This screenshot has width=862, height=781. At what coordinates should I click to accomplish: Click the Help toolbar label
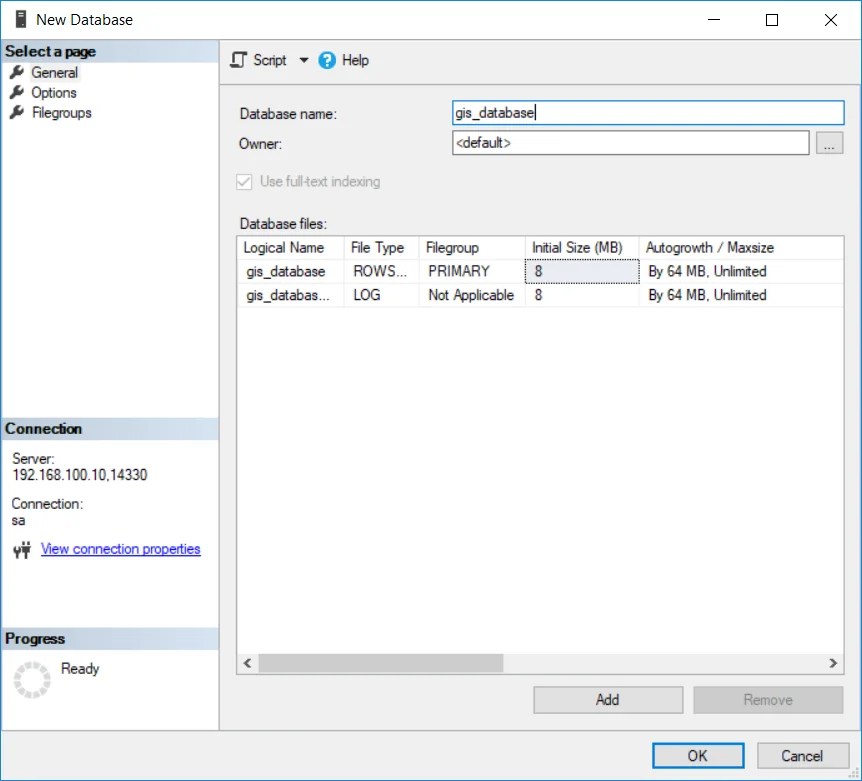click(x=355, y=60)
